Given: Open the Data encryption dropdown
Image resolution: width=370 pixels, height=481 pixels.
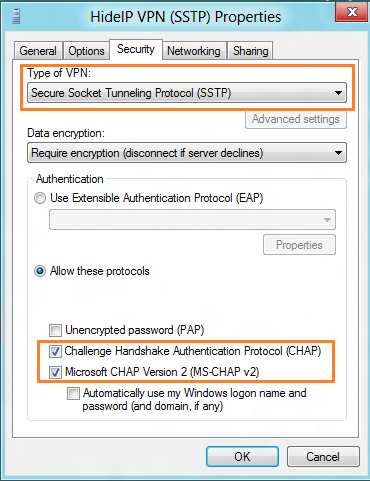Looking at the screenshot, I should point(187,153).
